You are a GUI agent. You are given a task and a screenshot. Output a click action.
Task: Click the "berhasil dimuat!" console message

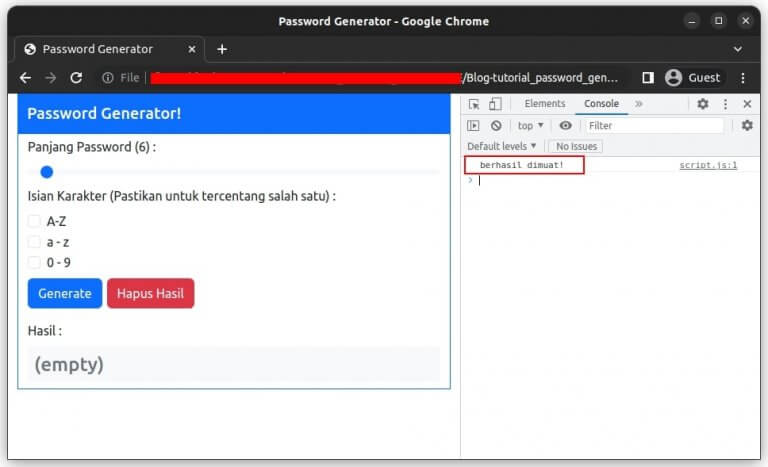coord(522,165)
